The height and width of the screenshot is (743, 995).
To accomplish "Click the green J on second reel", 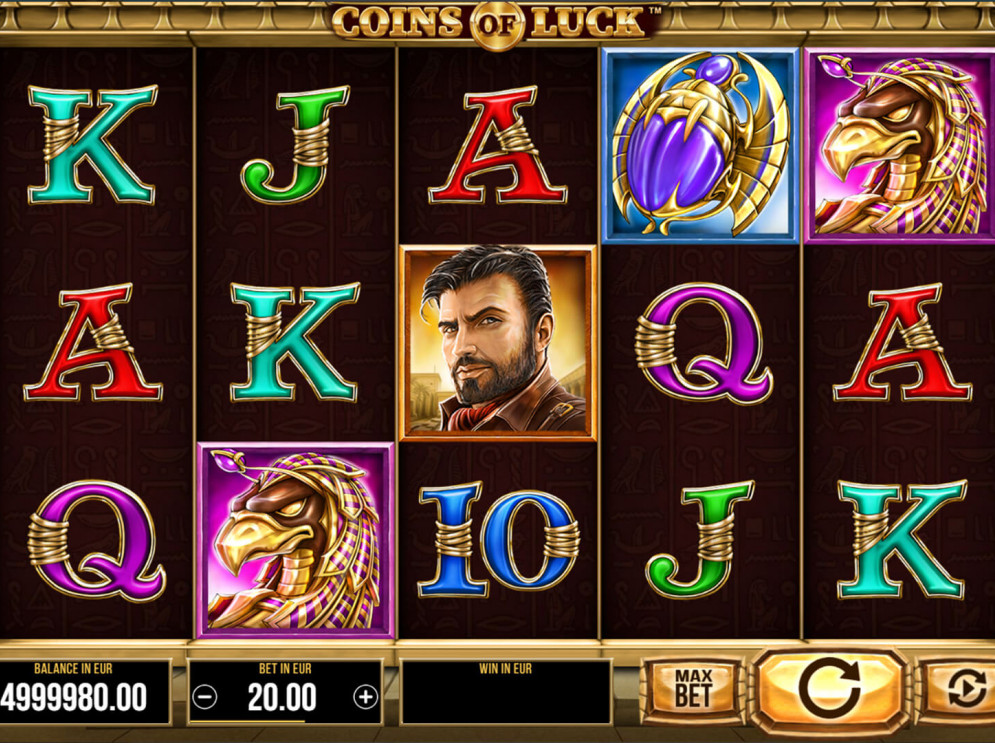I will click(296, 145).
